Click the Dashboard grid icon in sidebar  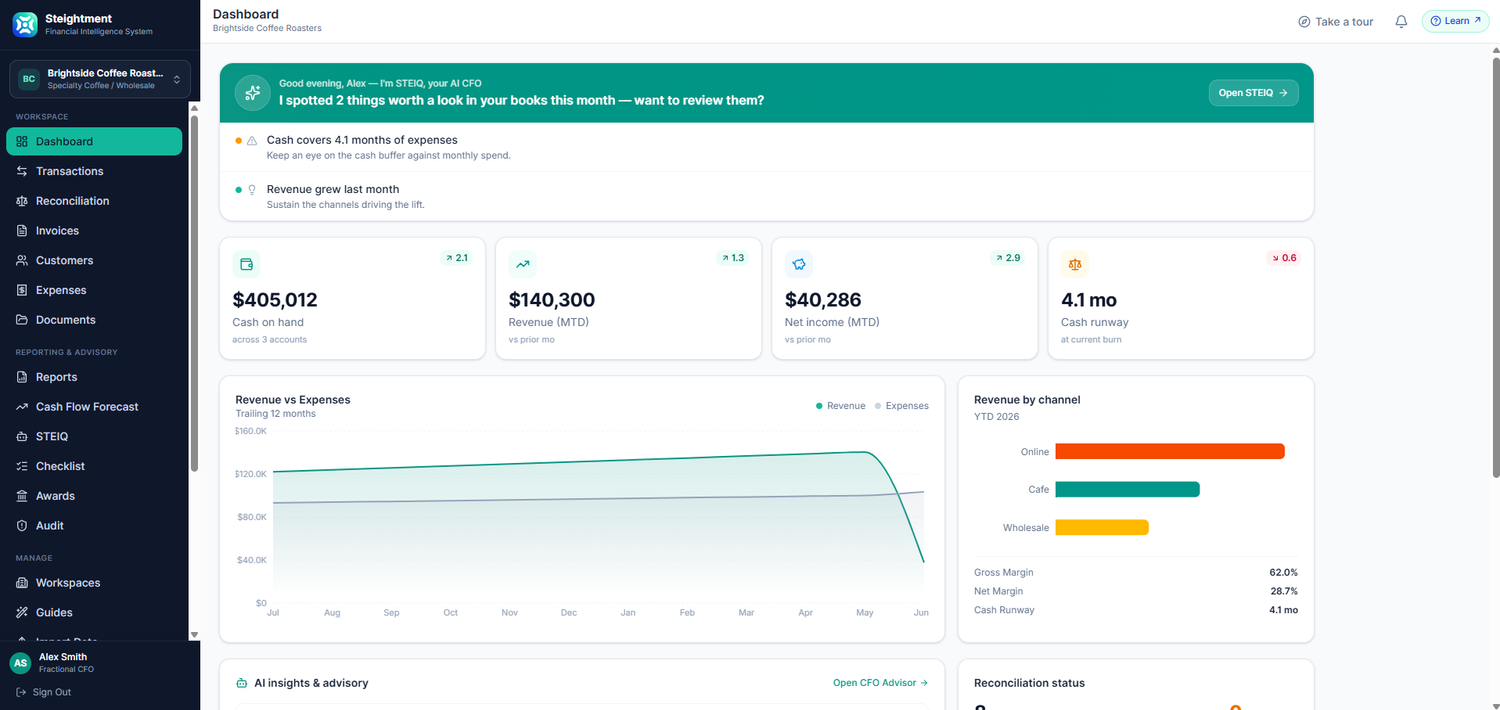[x=22, y=142]
